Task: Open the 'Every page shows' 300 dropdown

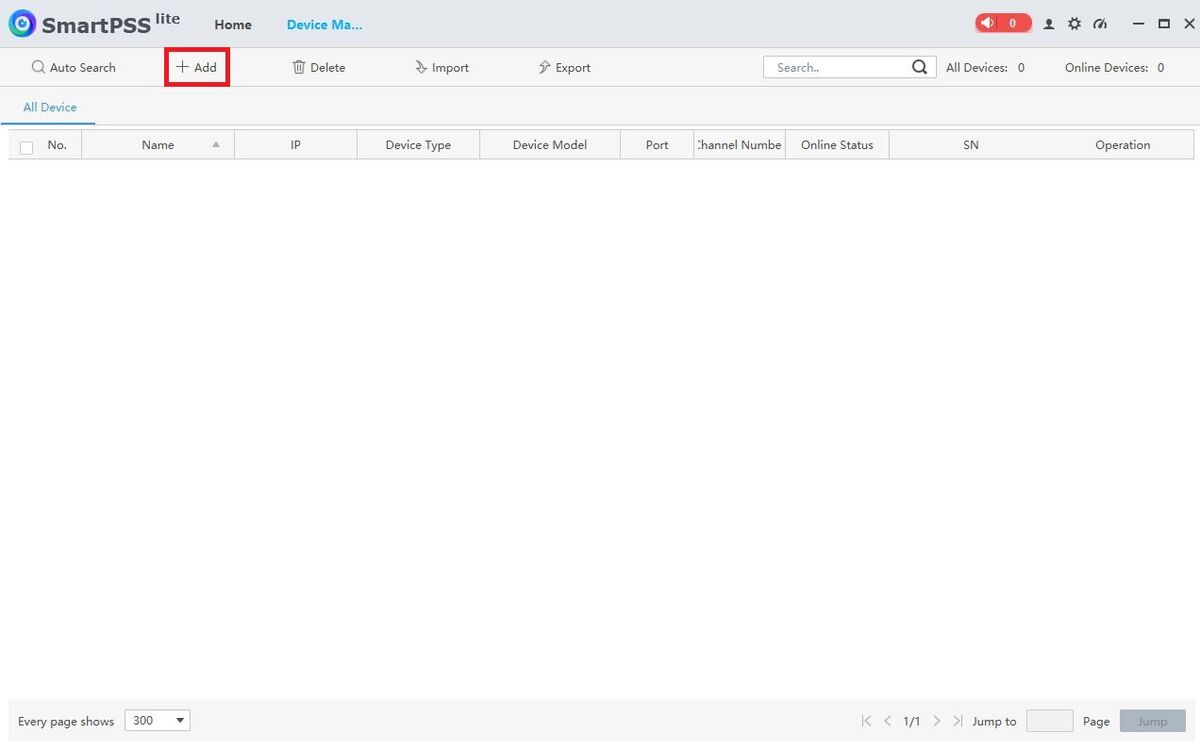Action: 157,720
